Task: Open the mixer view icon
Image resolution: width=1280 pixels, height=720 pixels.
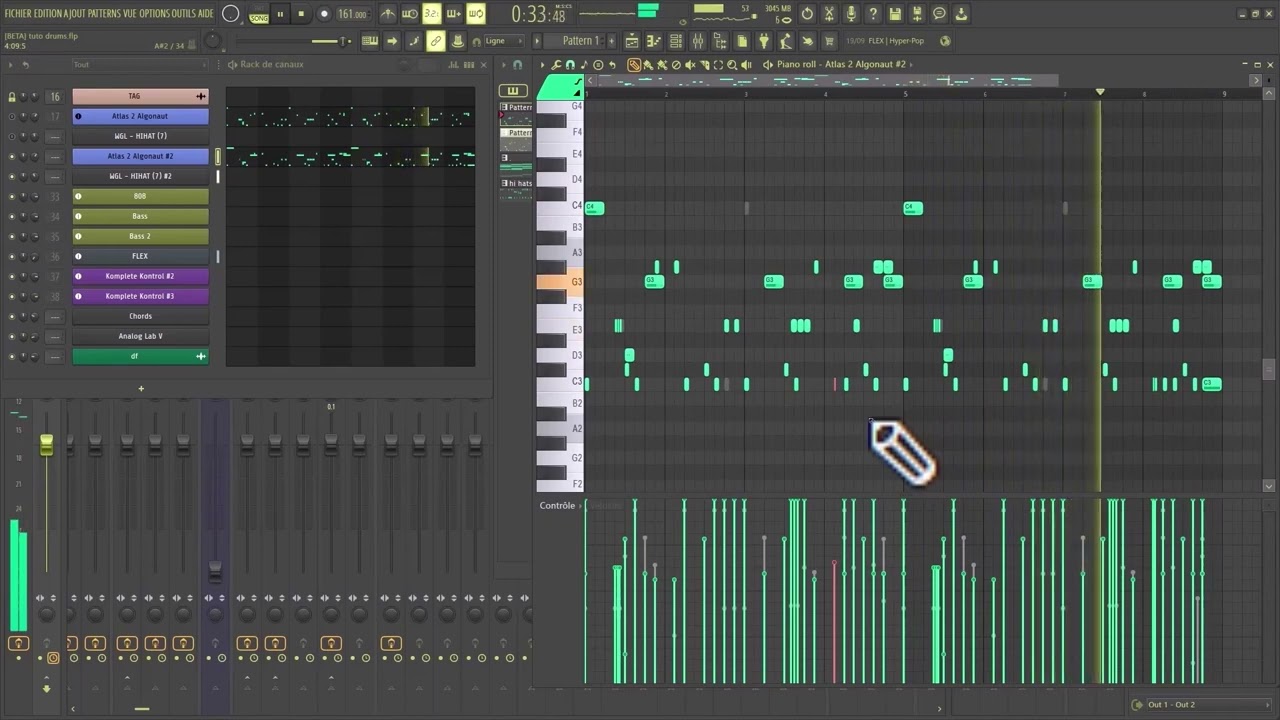Action: point(698,41)
